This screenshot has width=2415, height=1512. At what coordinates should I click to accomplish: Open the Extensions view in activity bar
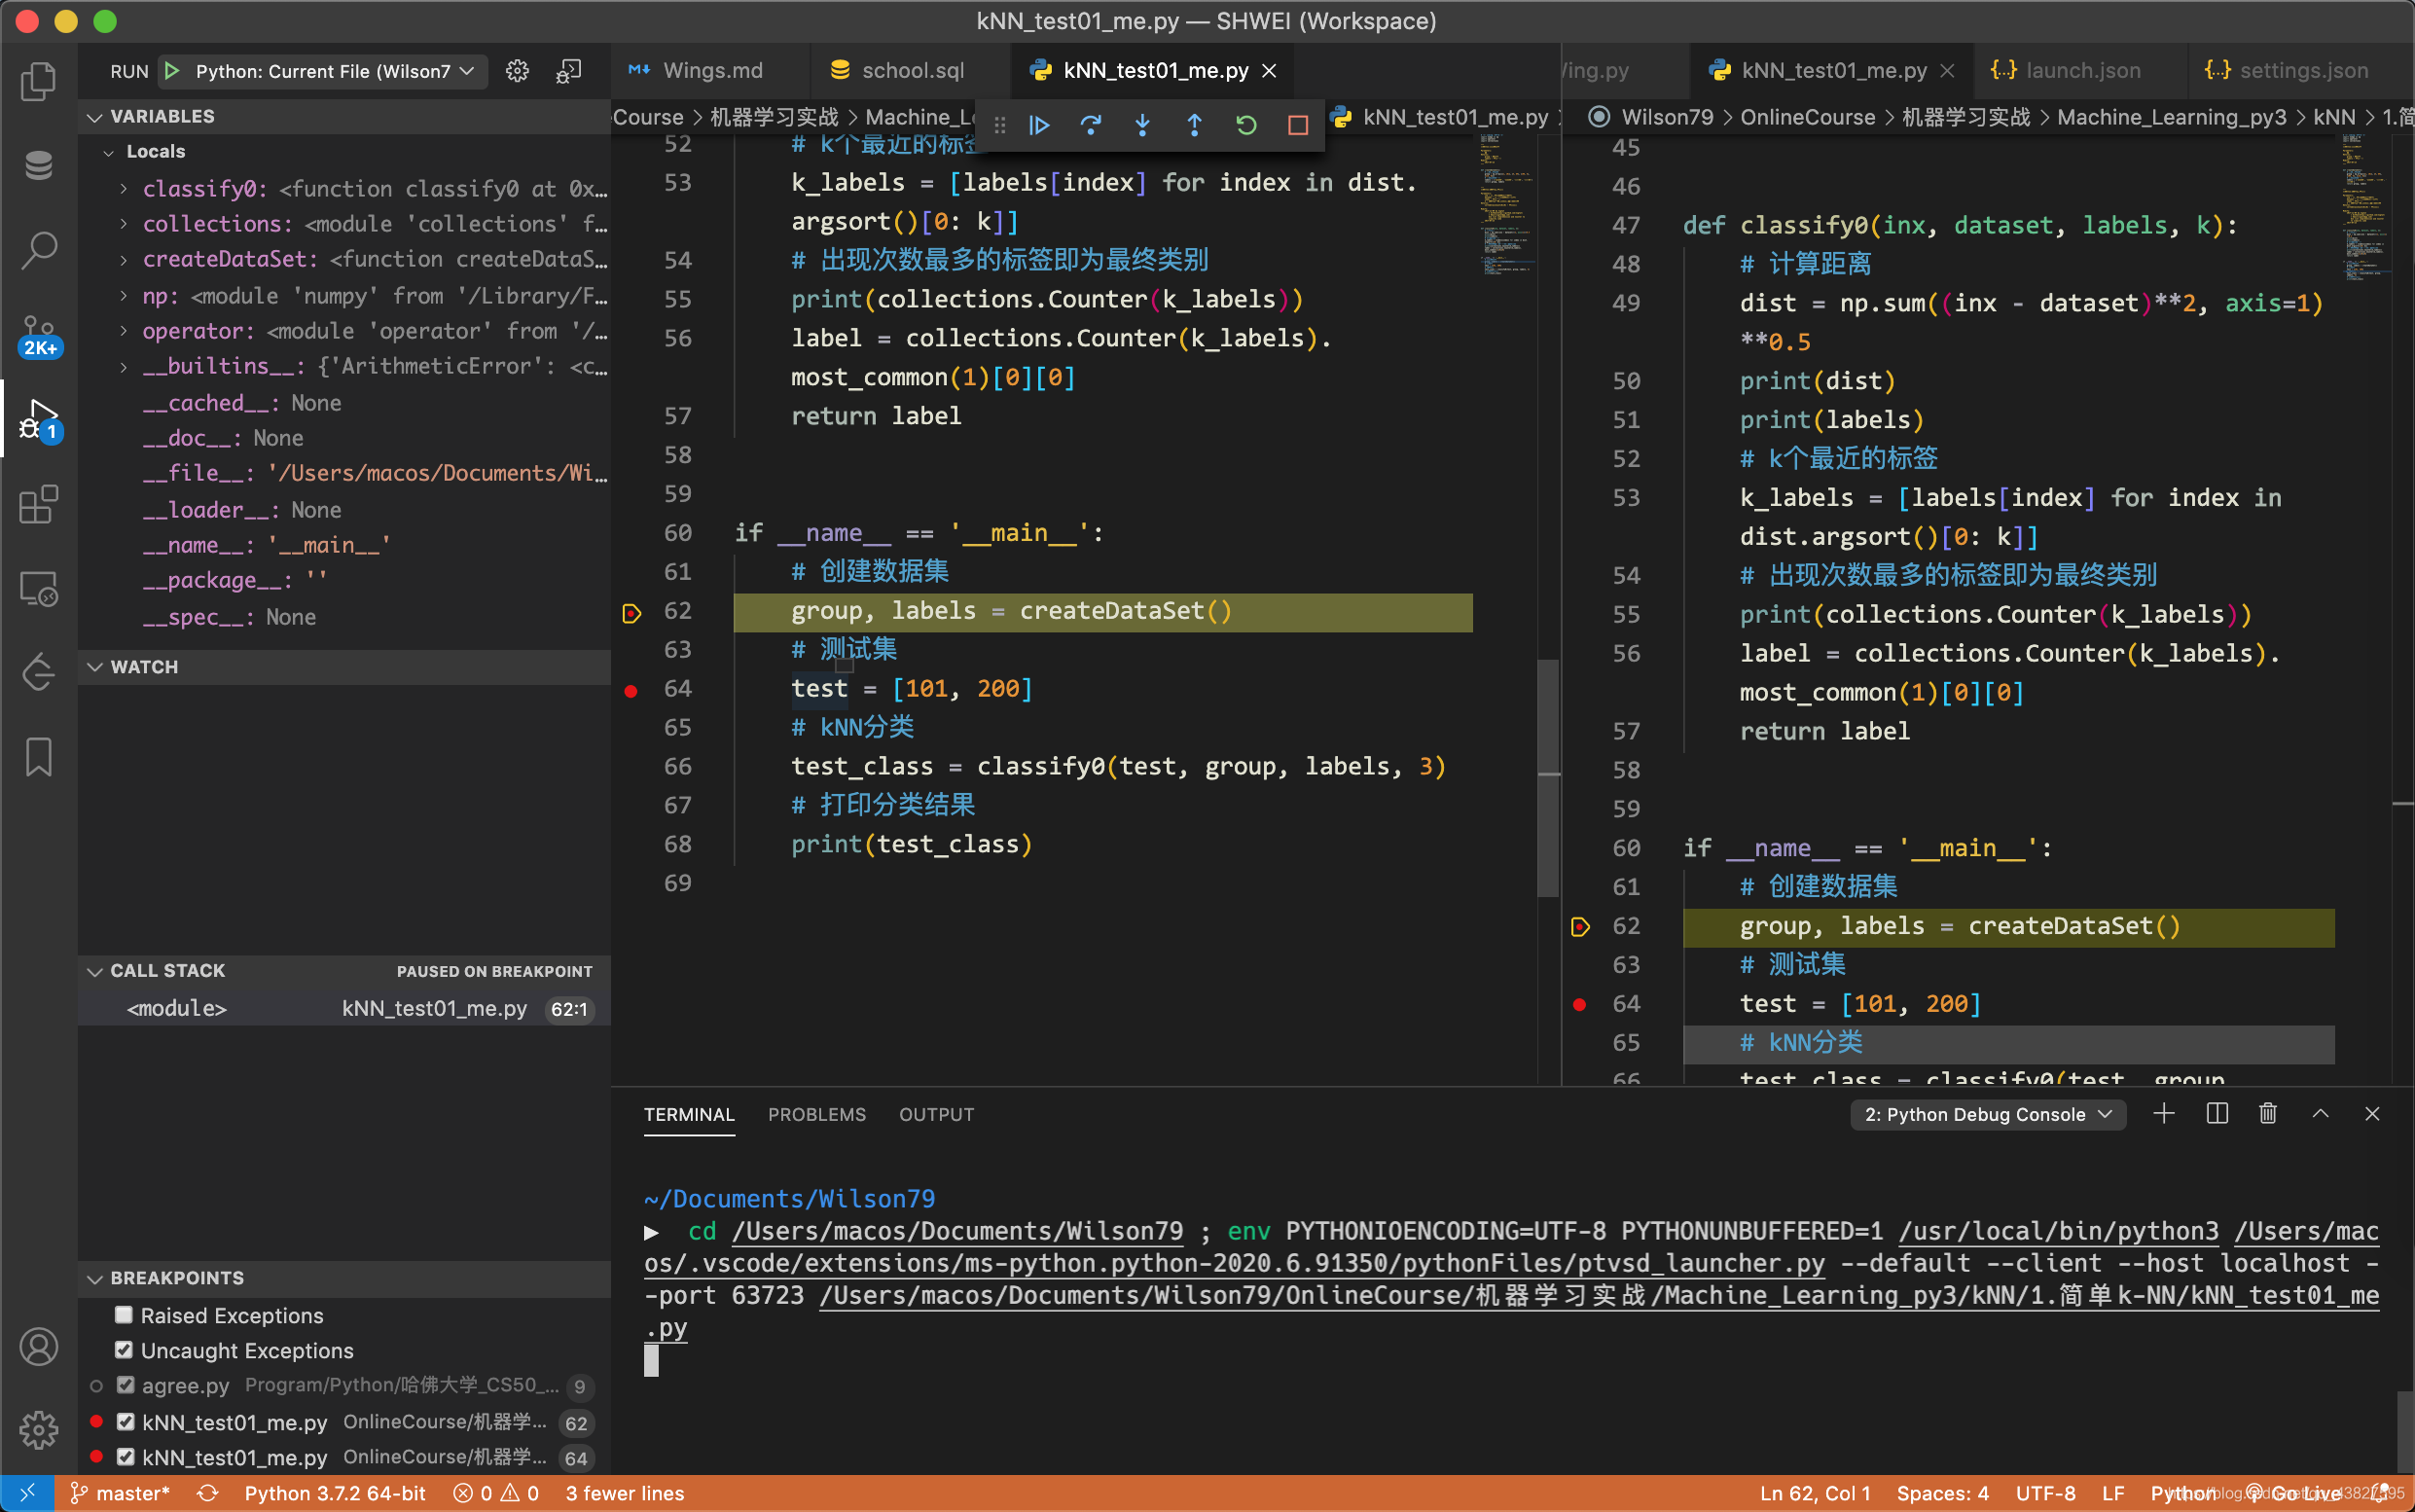(38, 505)
